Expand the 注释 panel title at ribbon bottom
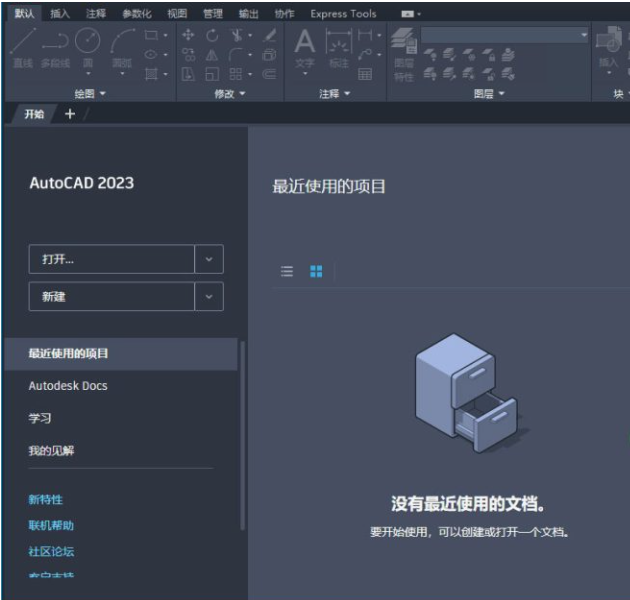Screen dimensions: 630x600 tap(335, 94)
